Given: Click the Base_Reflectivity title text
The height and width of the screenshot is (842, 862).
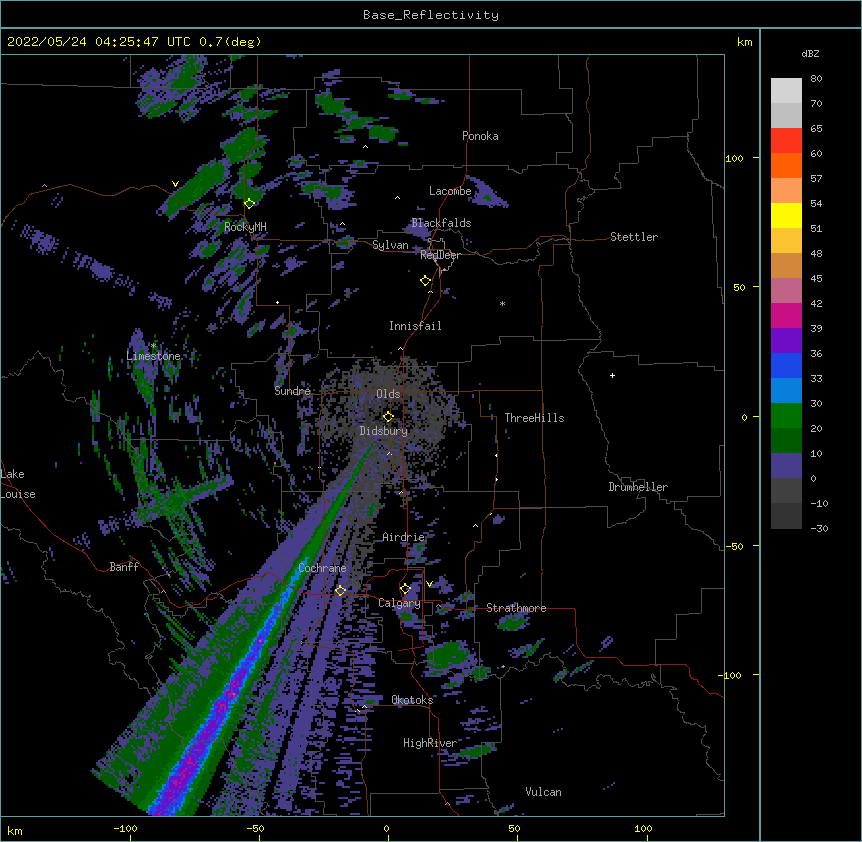Looking at the screenshot, I should (431, 15).
